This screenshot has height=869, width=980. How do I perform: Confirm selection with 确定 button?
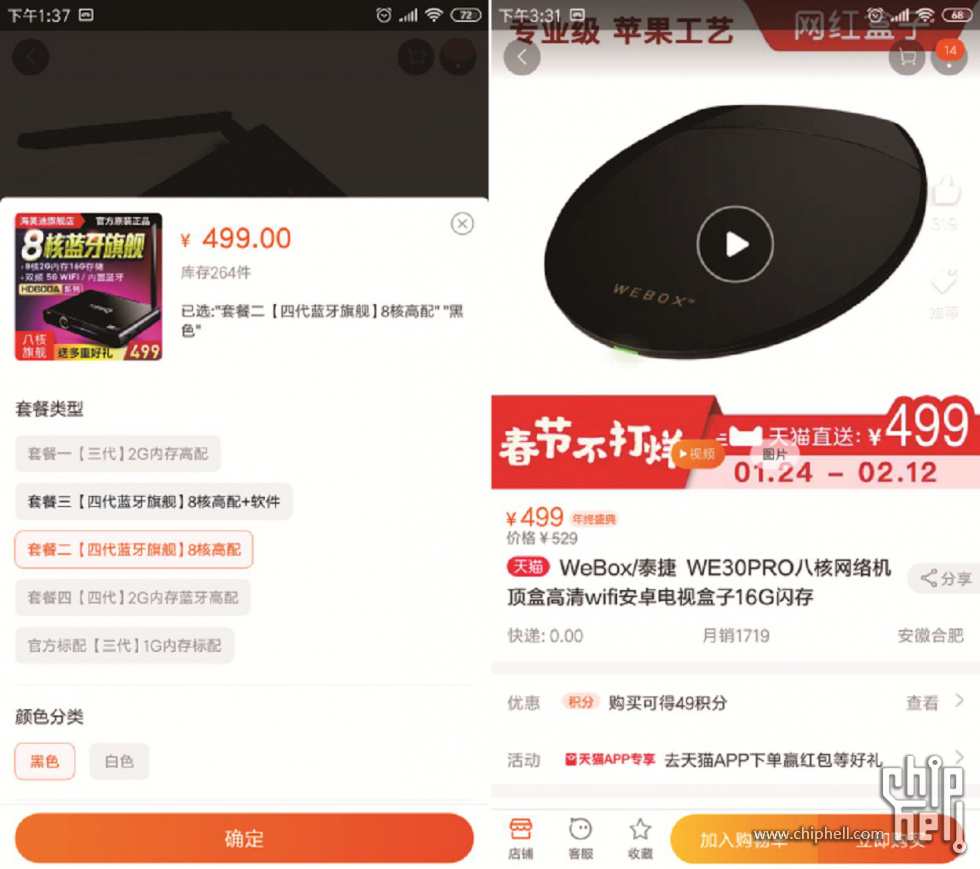coord(244,838)
